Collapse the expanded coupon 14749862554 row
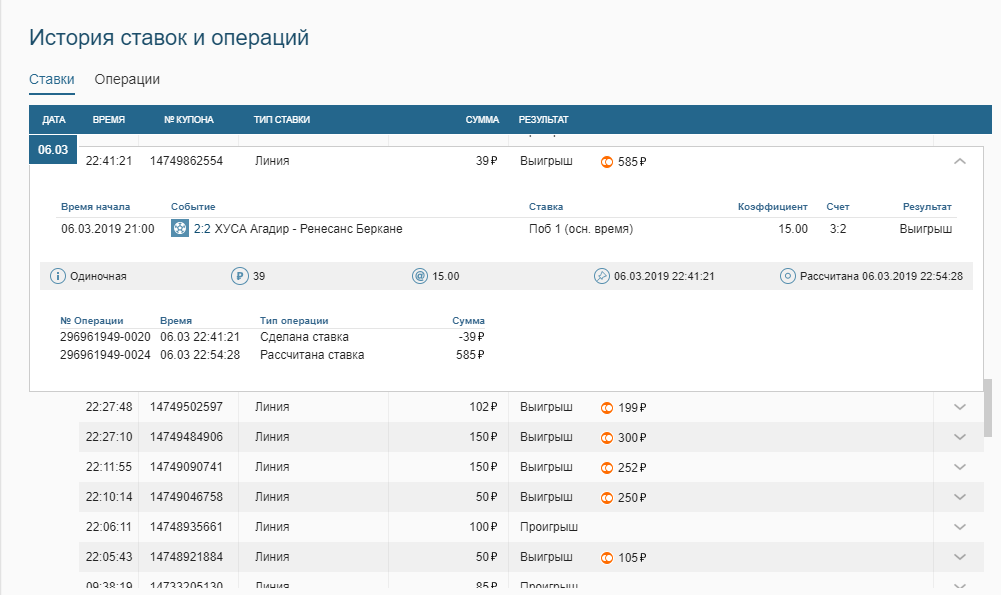1001x595 pixels. click(x=960, y=161)
